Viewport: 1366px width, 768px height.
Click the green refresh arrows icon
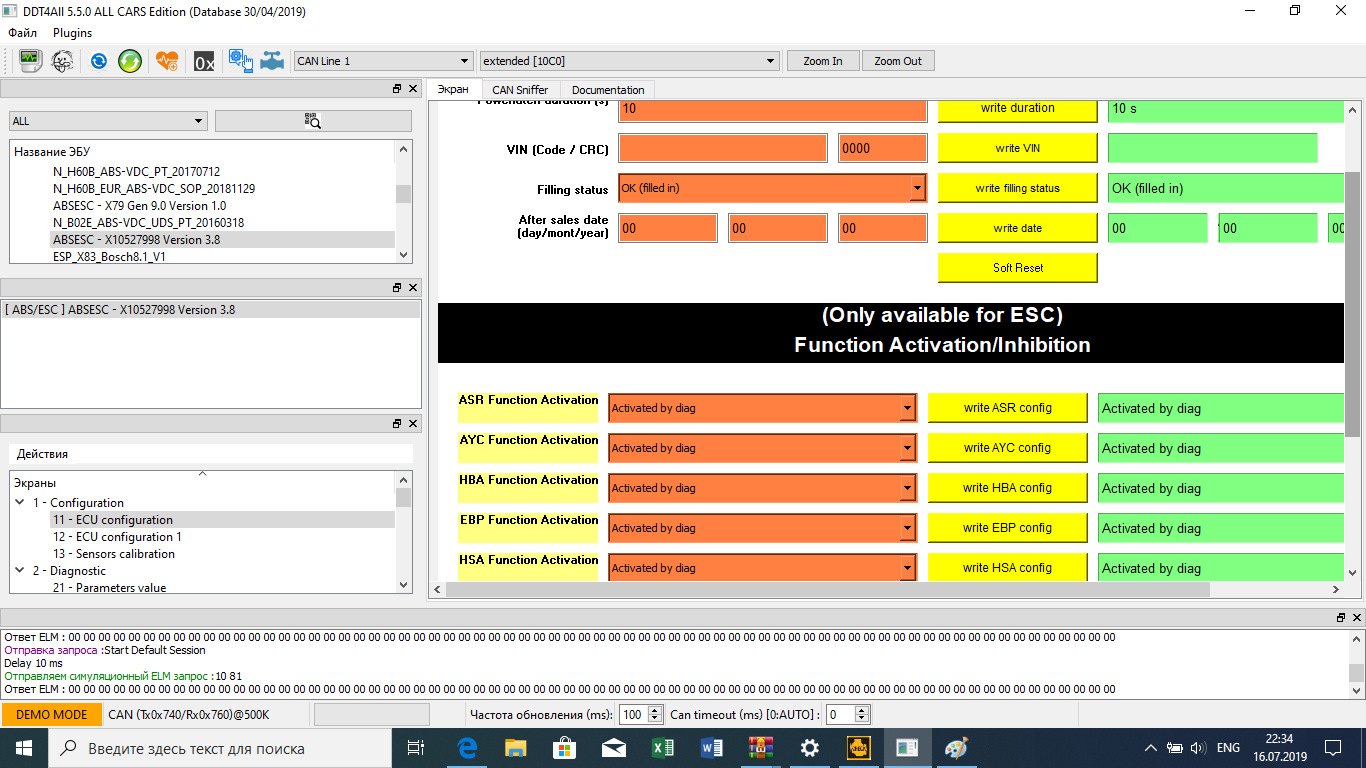pos(130,61)
